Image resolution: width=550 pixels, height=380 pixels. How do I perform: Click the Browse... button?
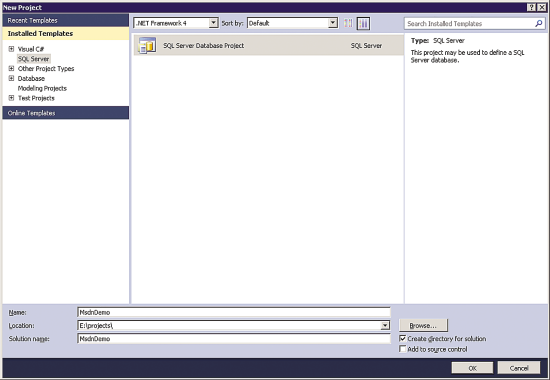[x=423, y=325]
